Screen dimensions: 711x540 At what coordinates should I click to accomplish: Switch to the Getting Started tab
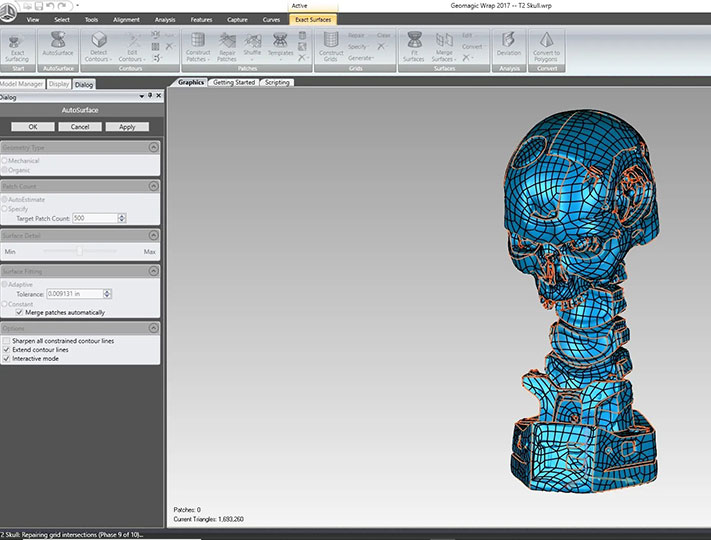coord(234,82)
